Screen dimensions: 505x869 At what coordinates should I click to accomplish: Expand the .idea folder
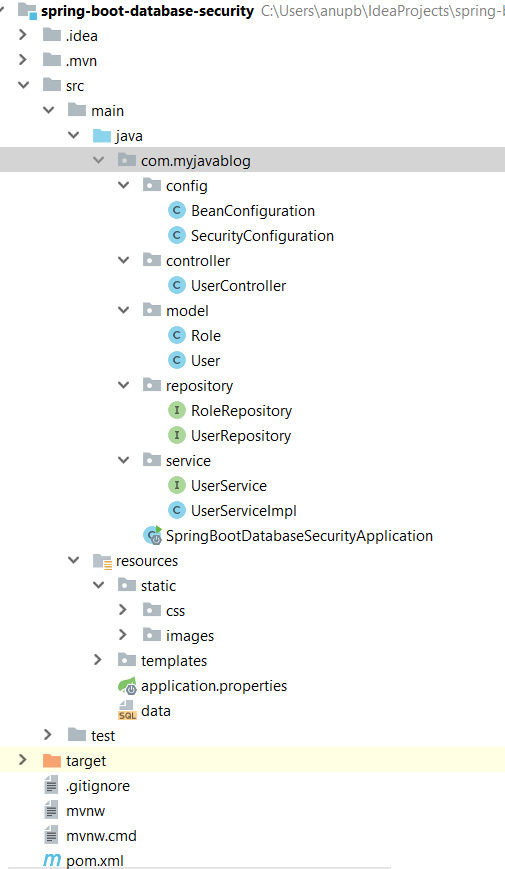pos(23,35)
